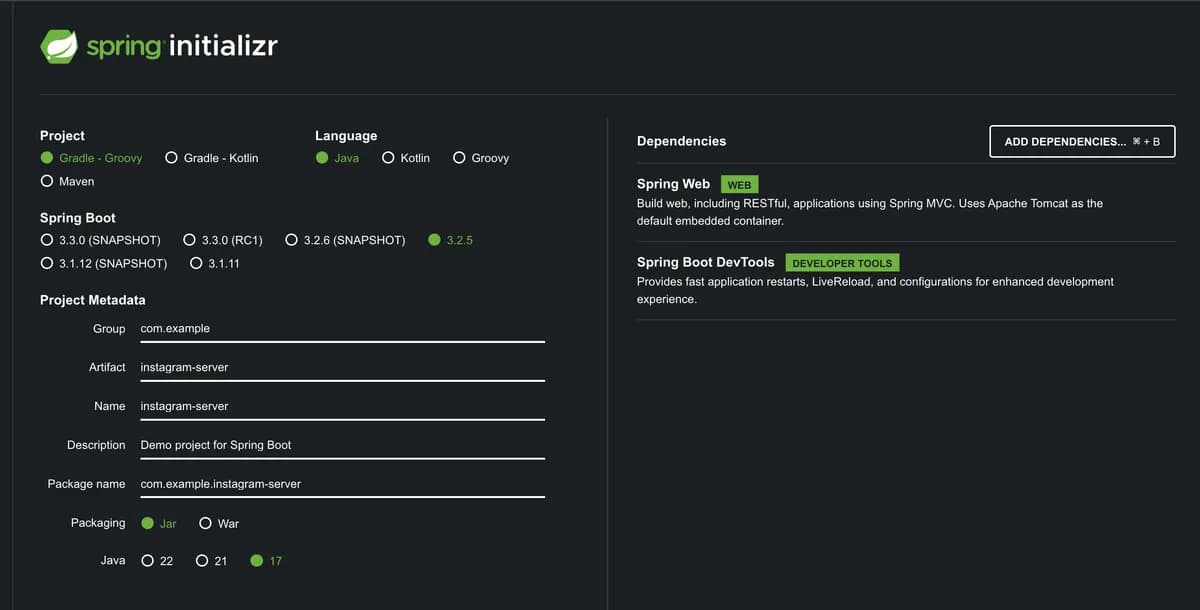
Task: Choose Jar packaging
Action: (158, 523)
